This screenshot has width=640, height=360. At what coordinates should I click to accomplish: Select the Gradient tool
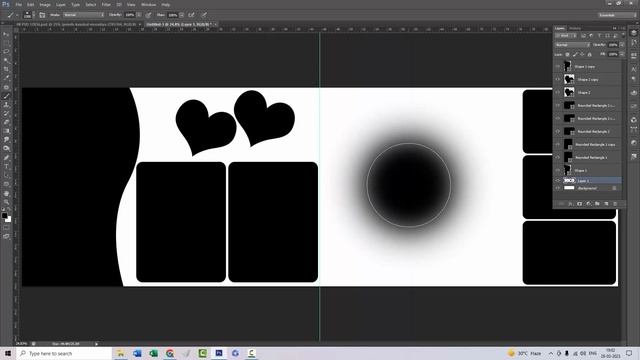pyautogui.click(x=6, y=131)
